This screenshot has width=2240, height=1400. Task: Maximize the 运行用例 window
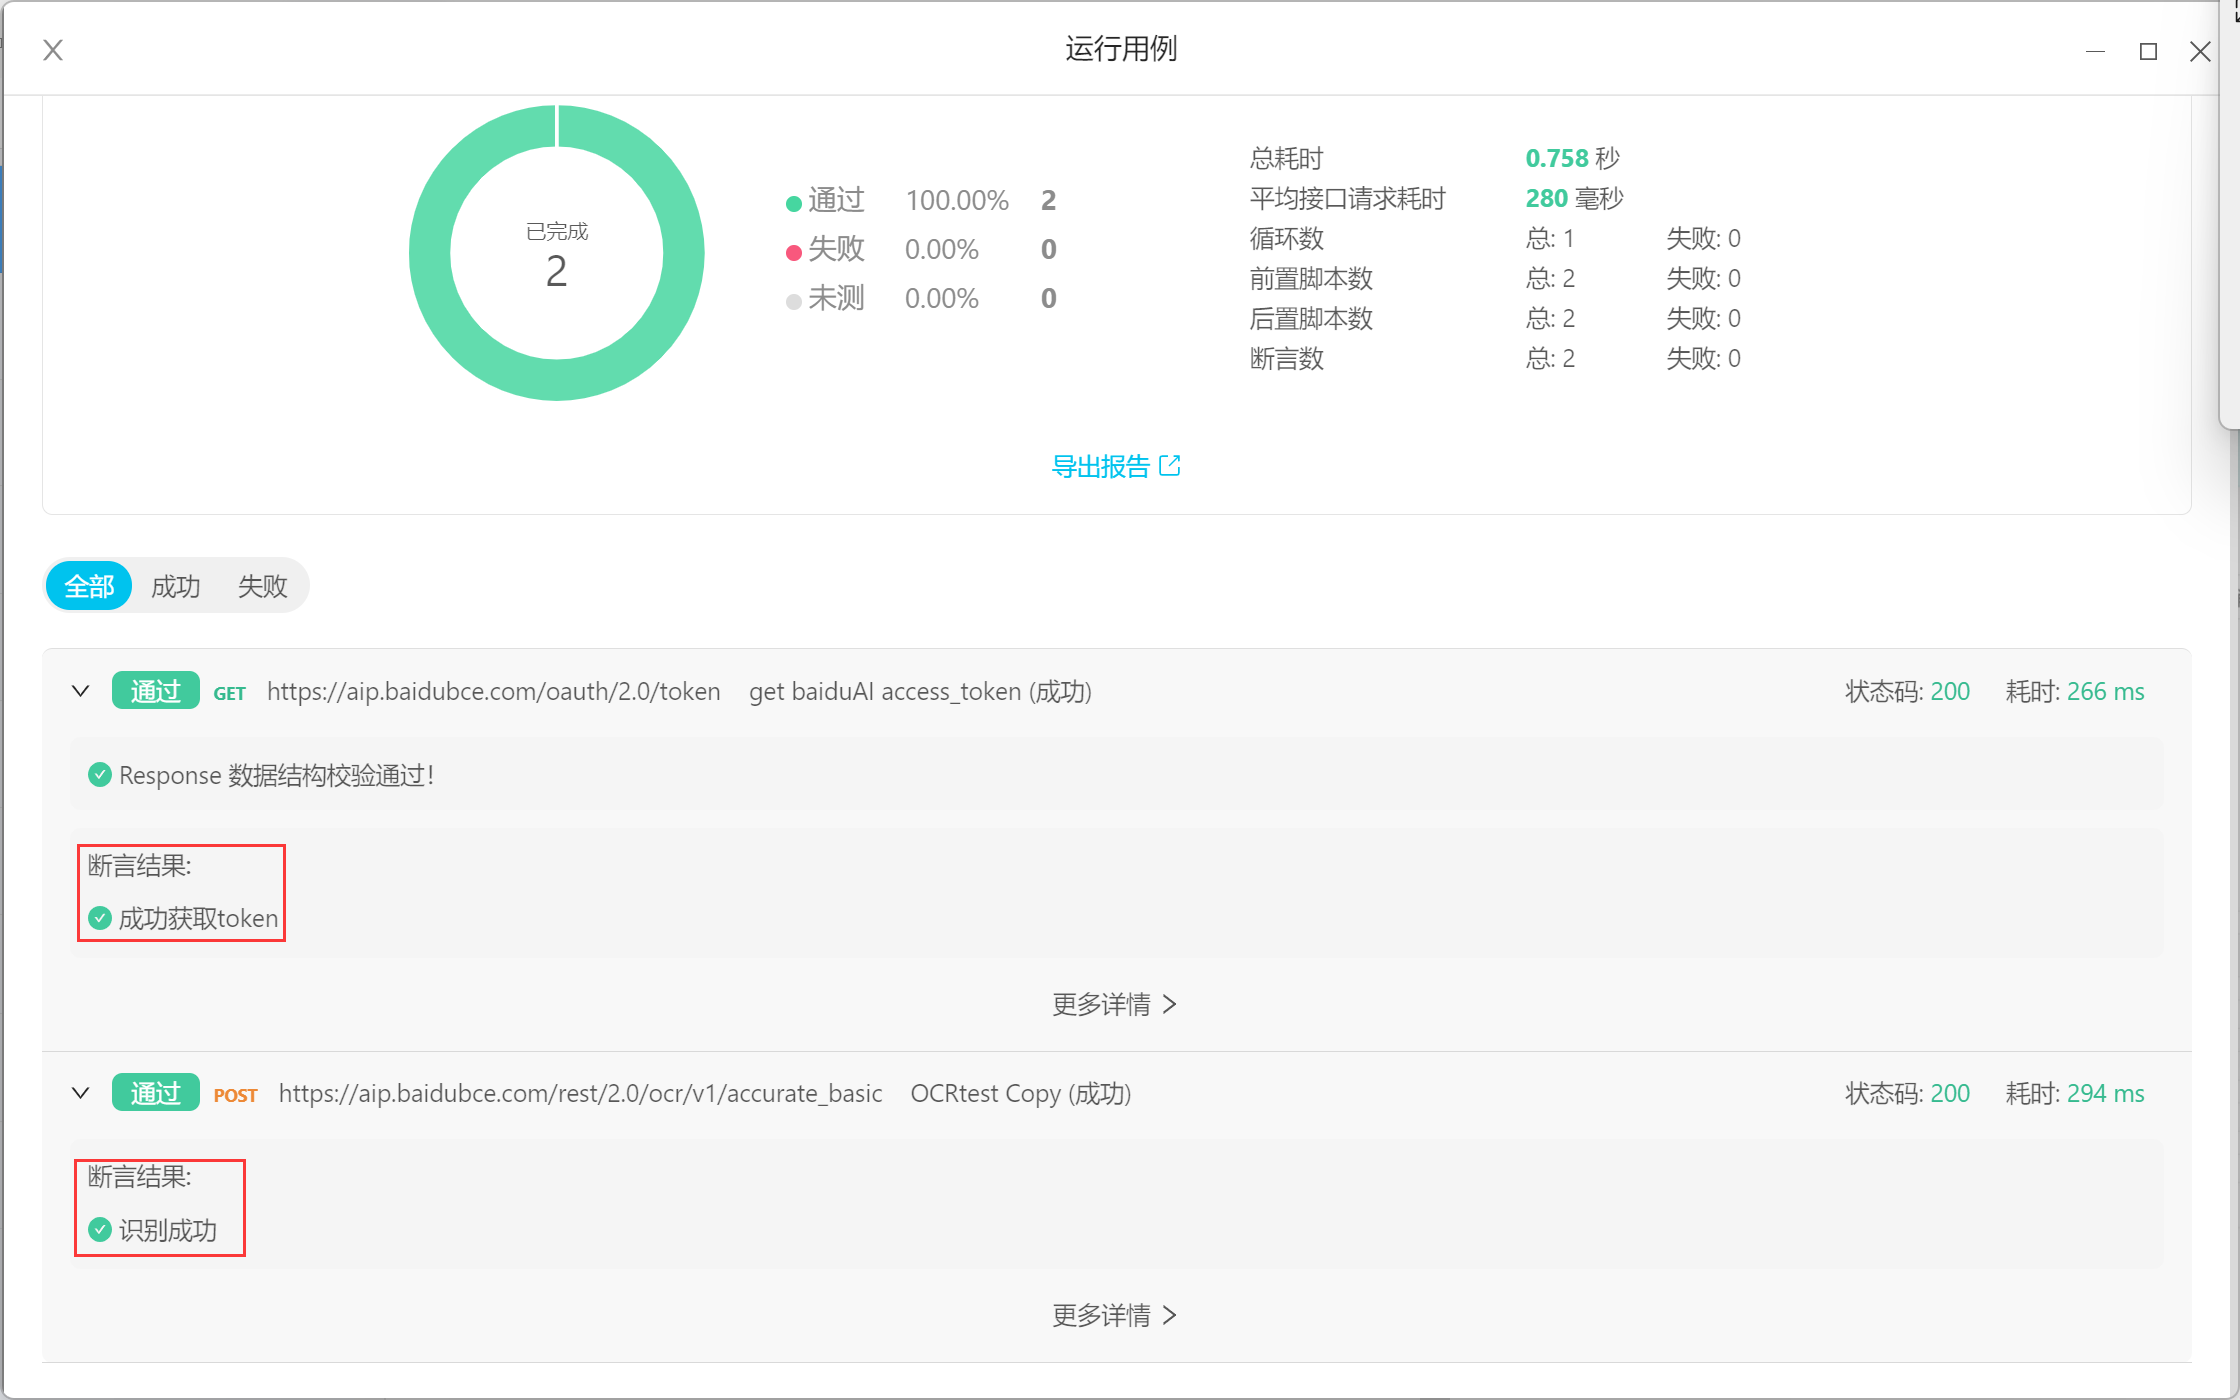click(2148, 51)
